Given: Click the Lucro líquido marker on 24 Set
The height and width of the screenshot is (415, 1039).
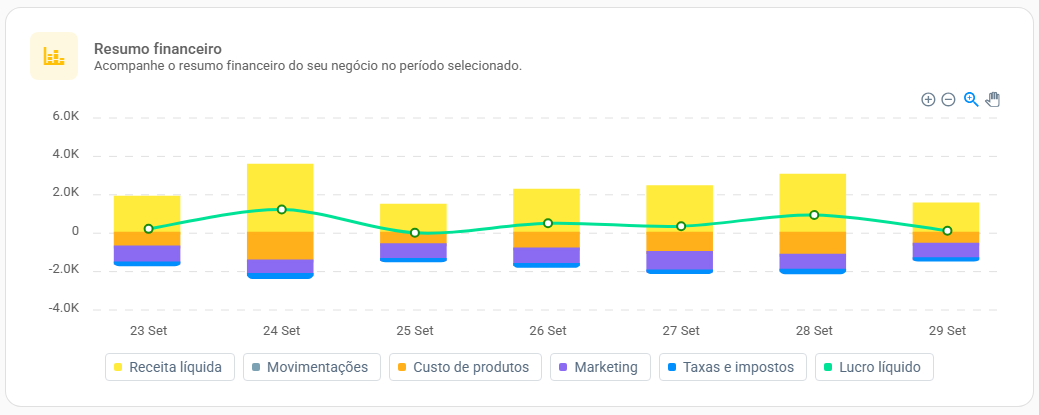Looking at the screenshot, I should click(x=282, y=209).
